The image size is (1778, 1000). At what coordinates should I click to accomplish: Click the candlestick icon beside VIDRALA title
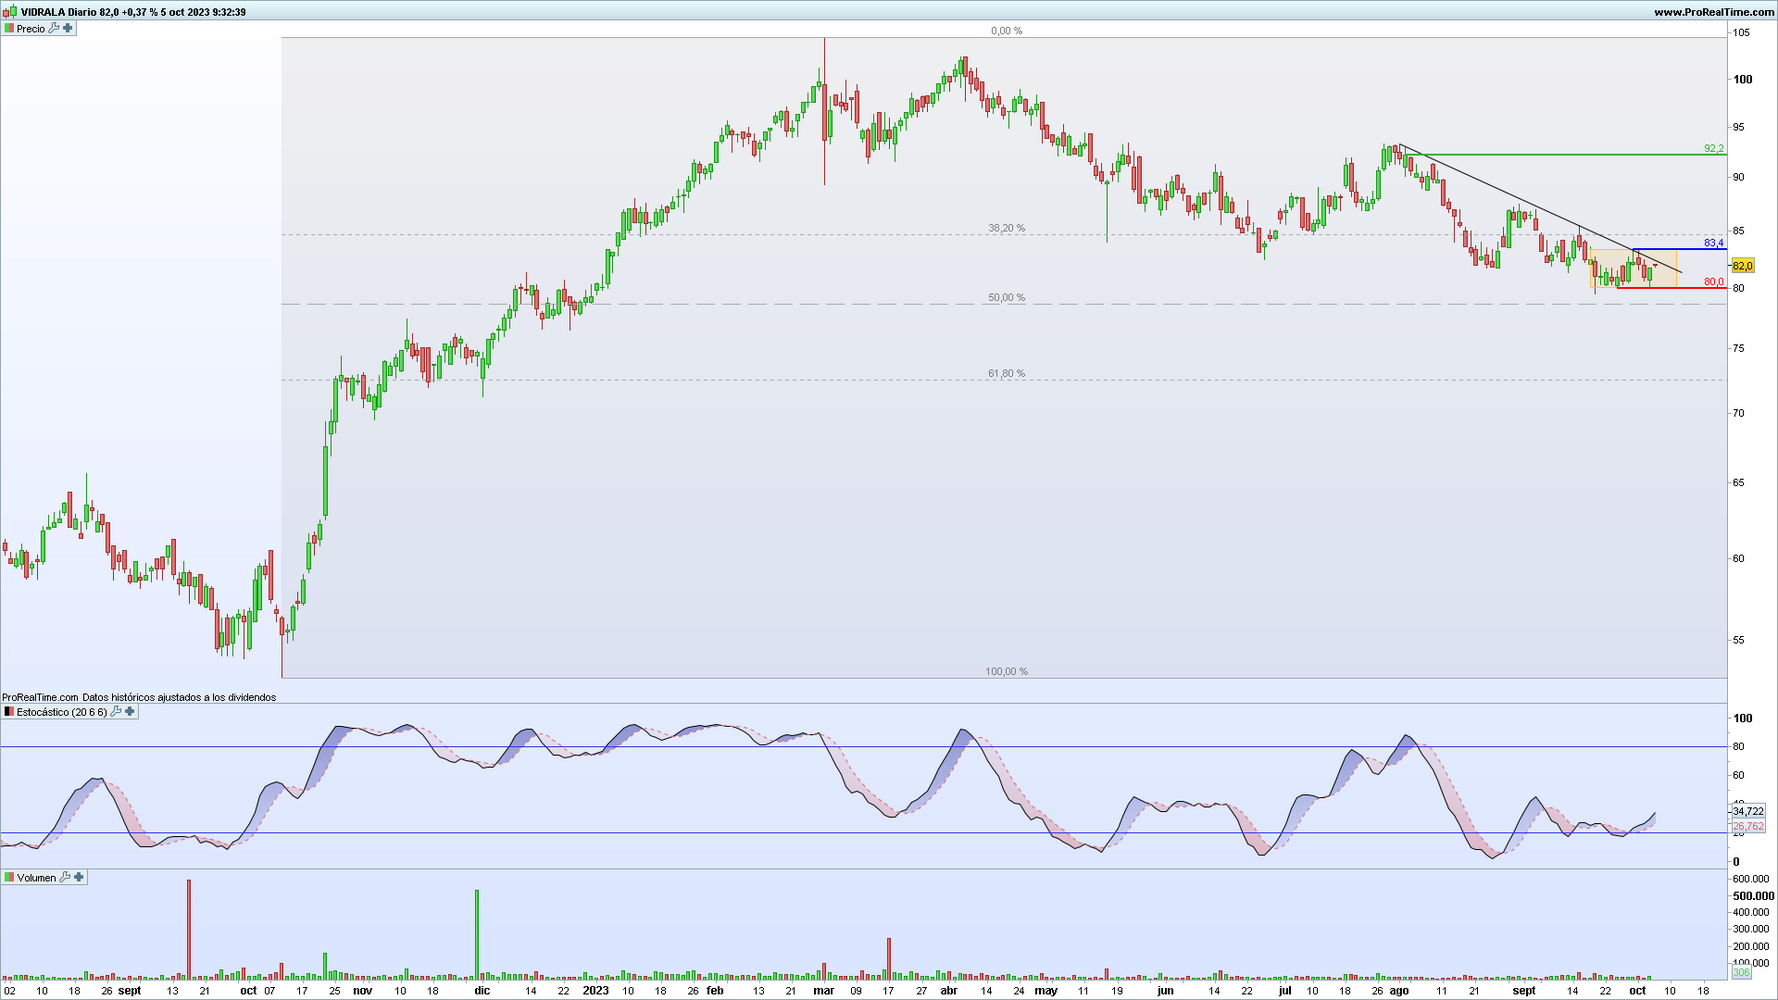9,12
